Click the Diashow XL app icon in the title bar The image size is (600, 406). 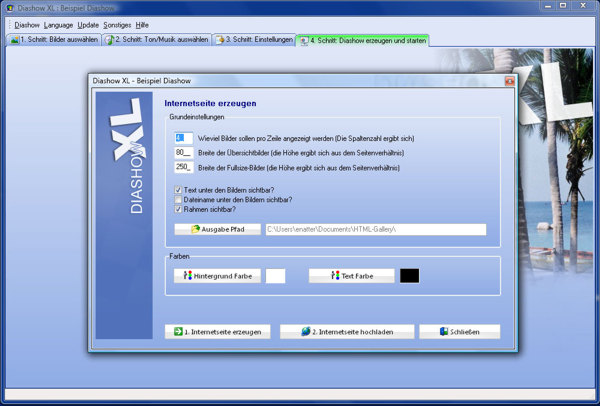tap(10, 8)
